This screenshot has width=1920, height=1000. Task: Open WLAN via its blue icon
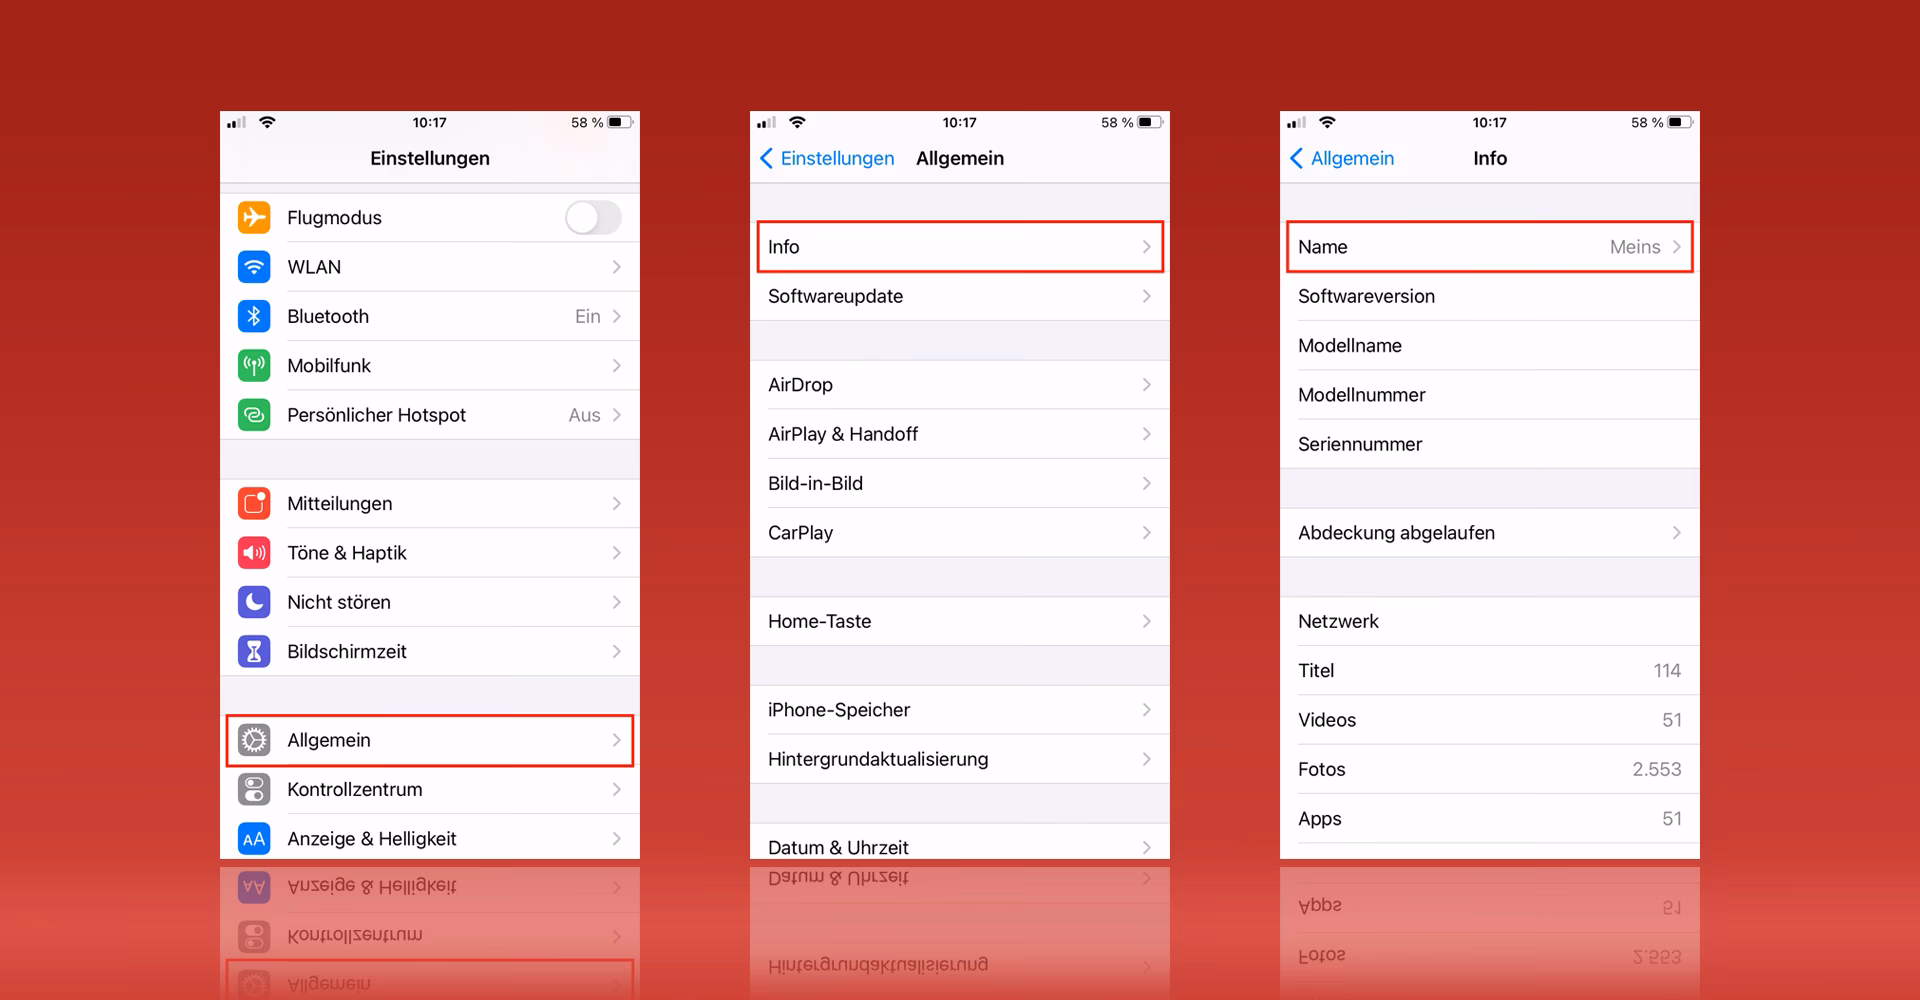254,266
